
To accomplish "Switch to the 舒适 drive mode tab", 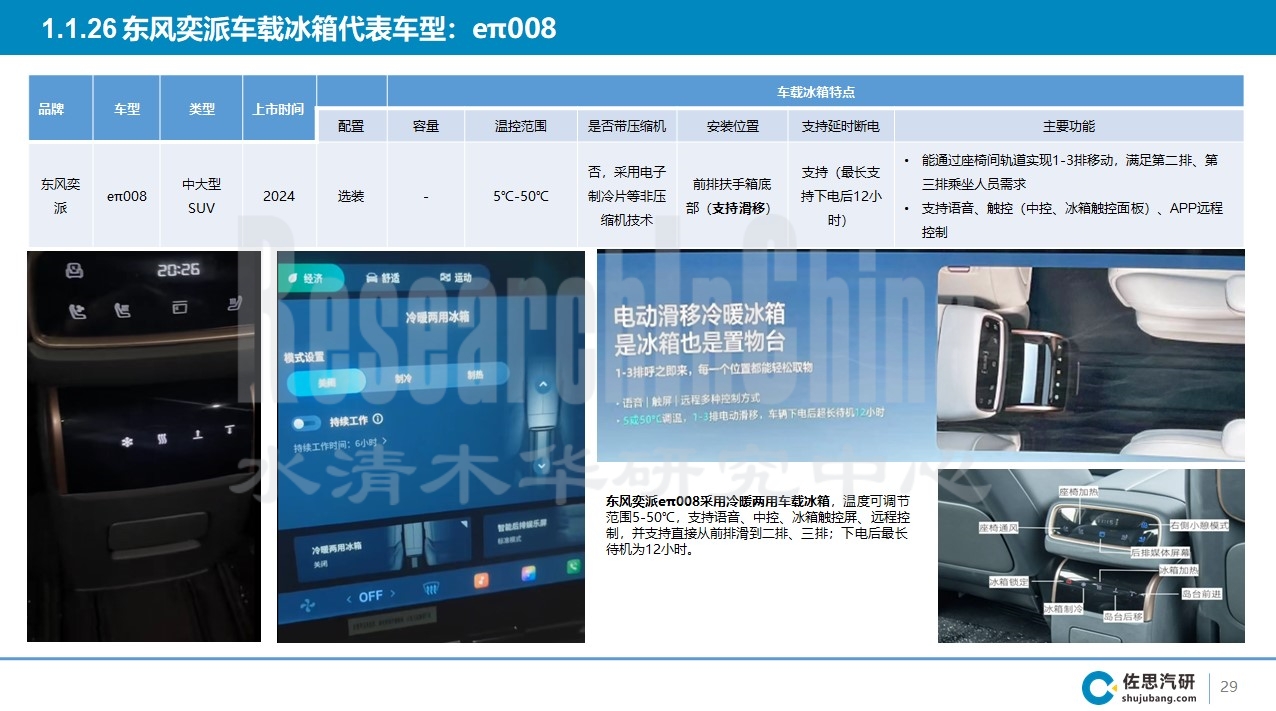I will point(383,278).
